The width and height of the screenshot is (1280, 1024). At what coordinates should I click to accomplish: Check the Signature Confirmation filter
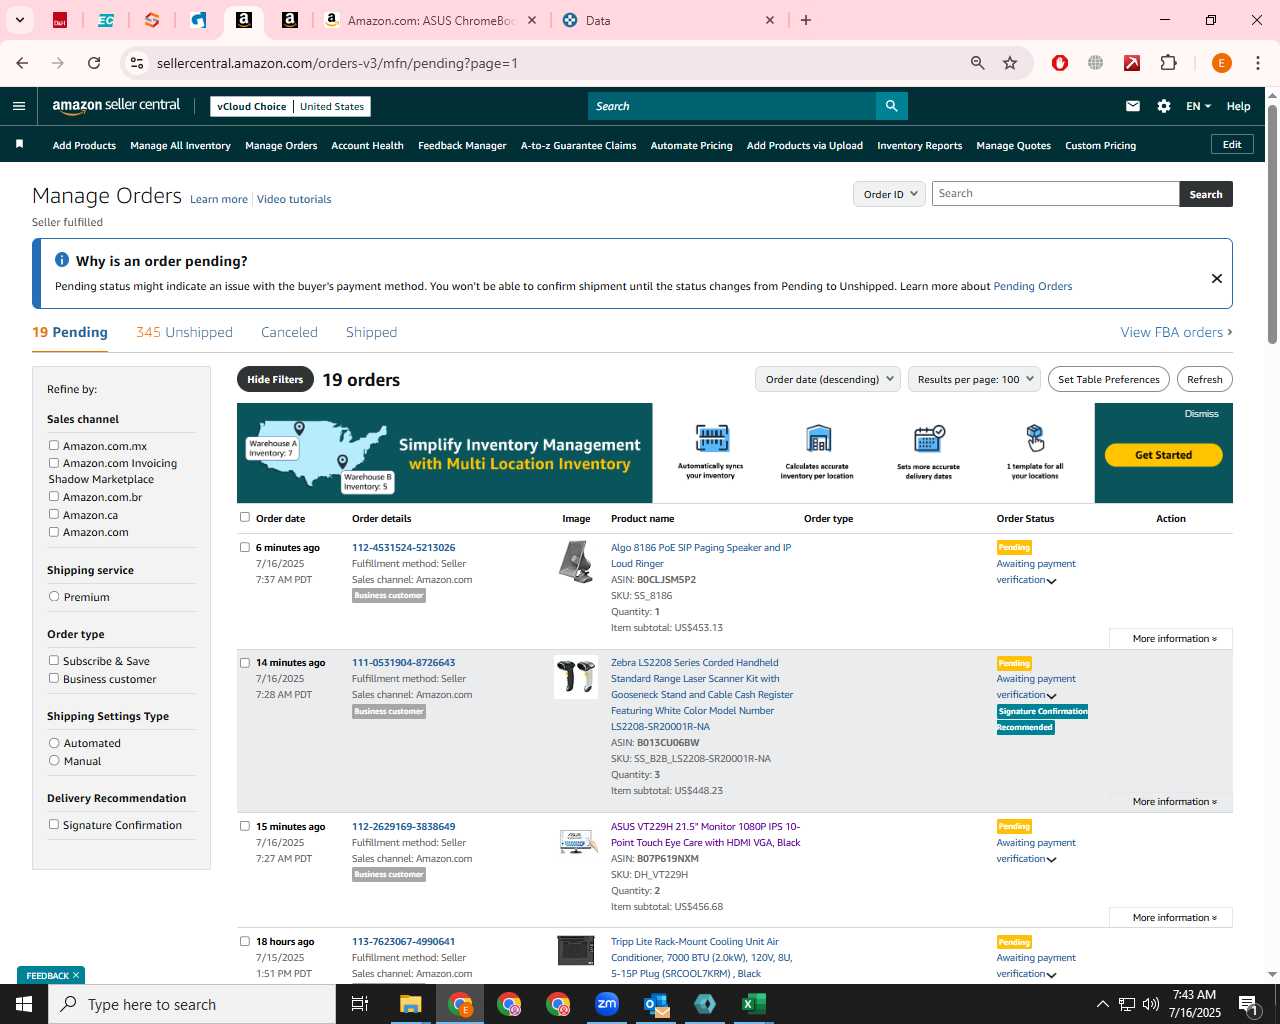(54, 824)
